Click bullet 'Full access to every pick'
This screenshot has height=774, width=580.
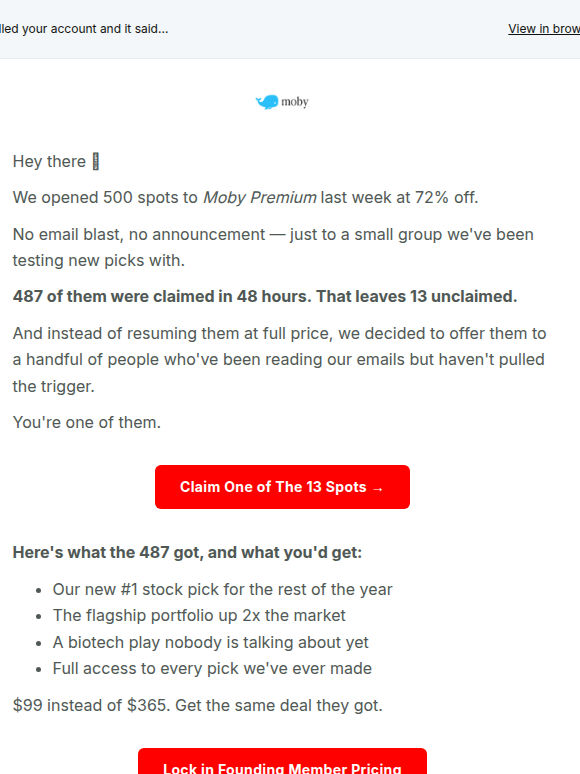(x=212, y=668)
